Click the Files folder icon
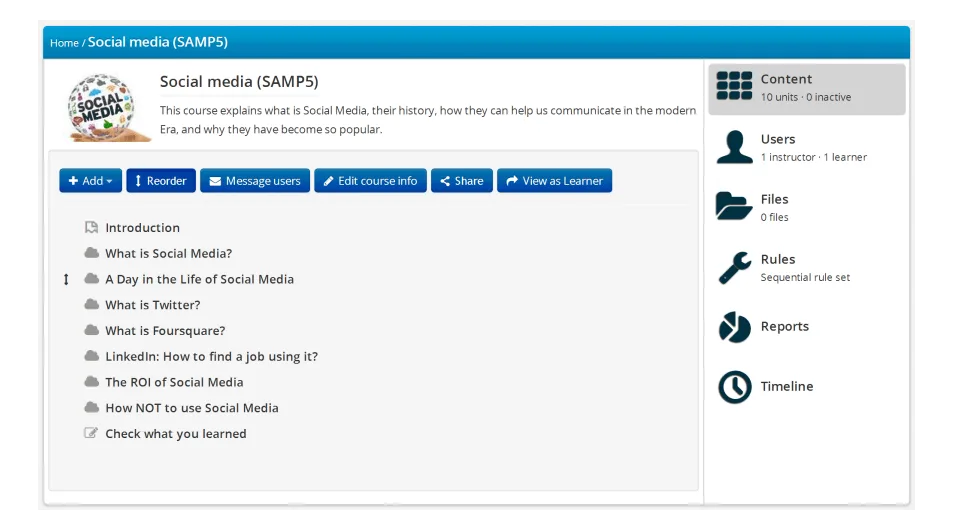Screen dimensions: 960x530 point(733,206)
